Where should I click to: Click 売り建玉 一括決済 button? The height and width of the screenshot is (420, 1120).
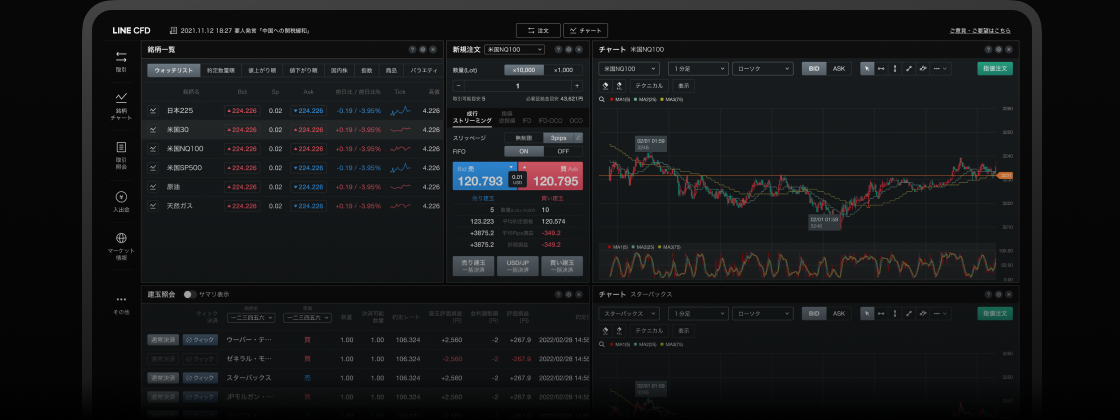pyautogui.click(x=474, y=266)
